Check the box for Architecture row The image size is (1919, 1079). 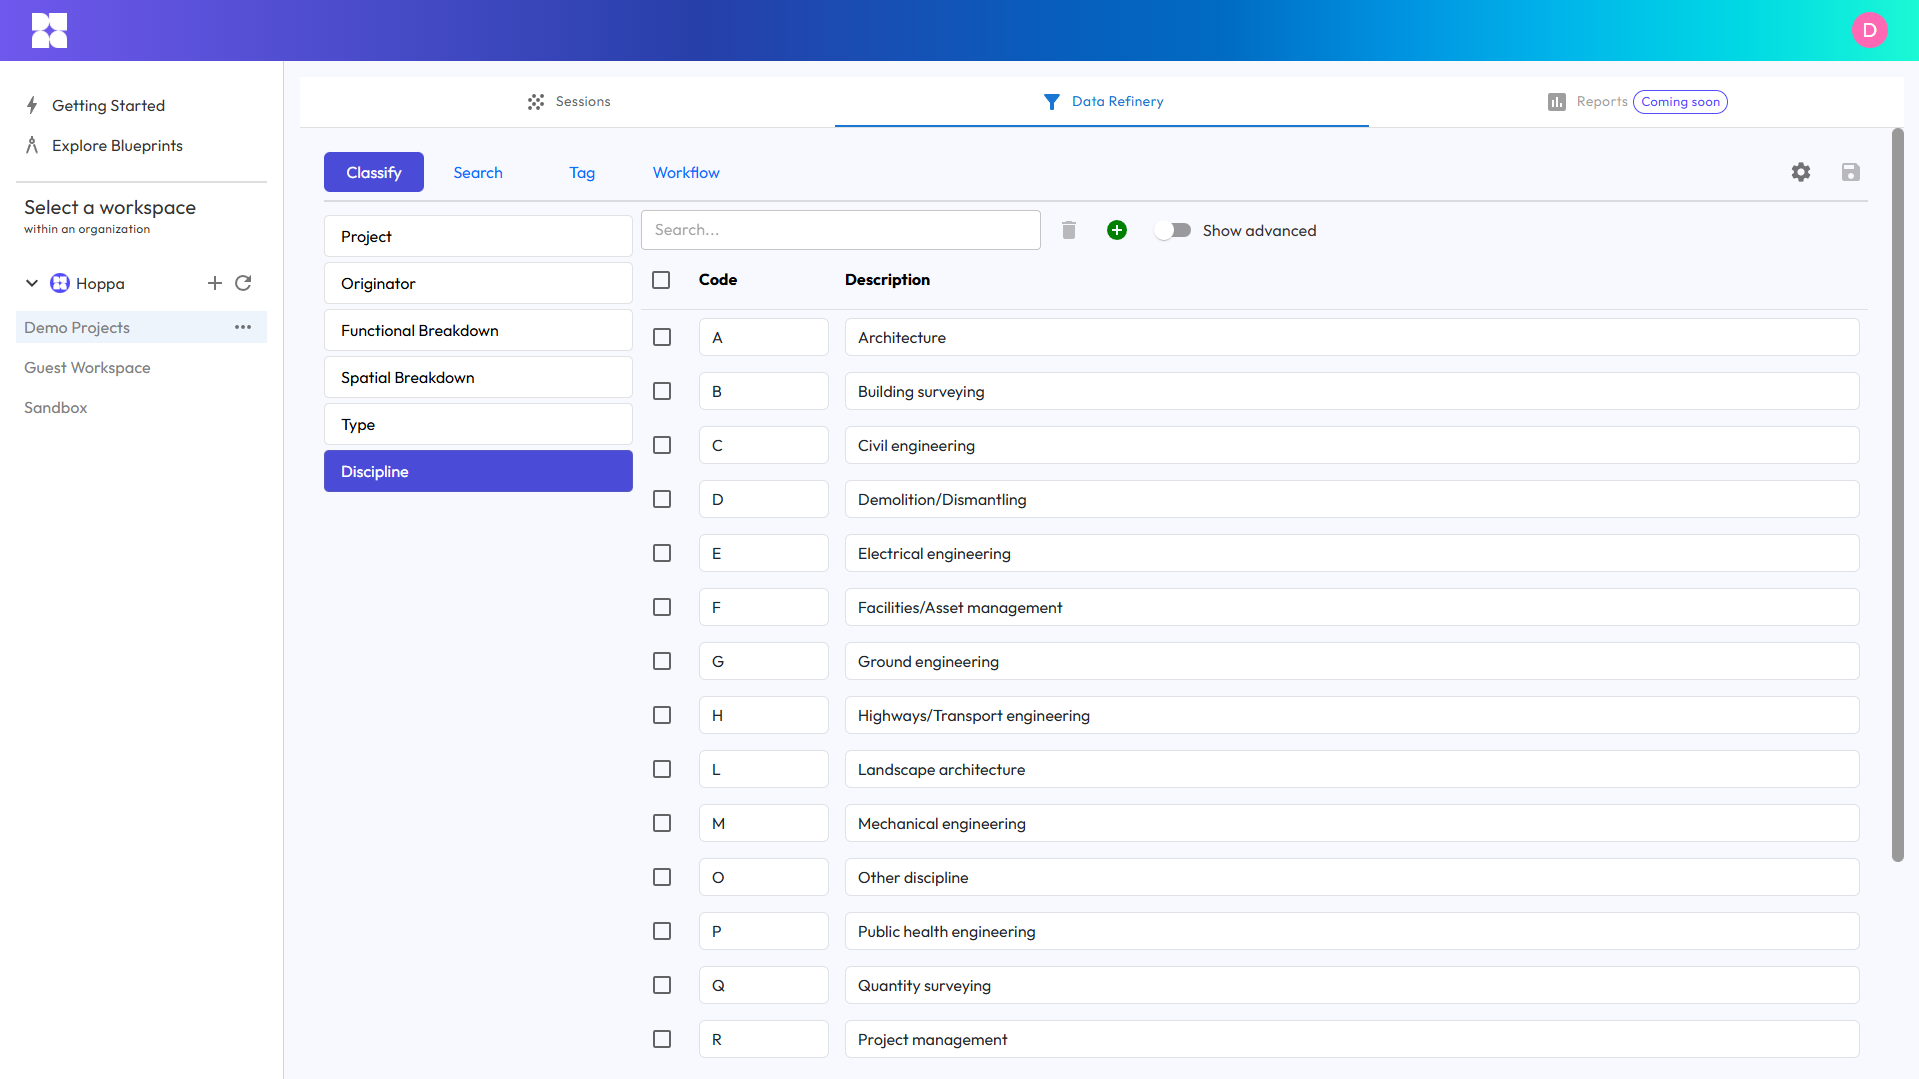click(662, 337)
